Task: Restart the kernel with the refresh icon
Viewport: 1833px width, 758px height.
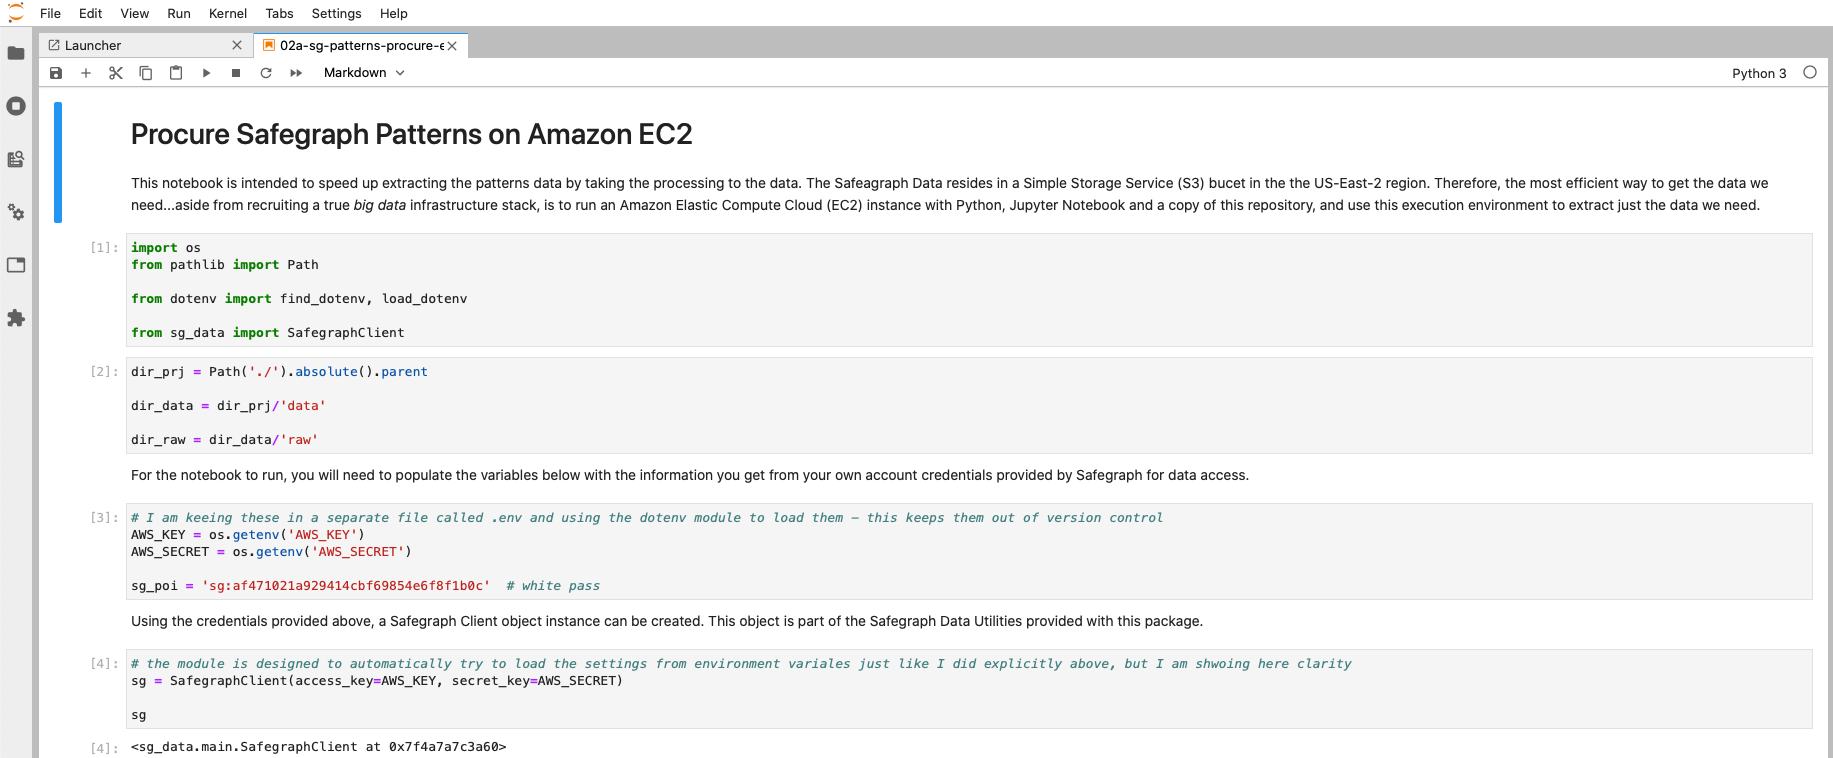Action: (266, 73)
